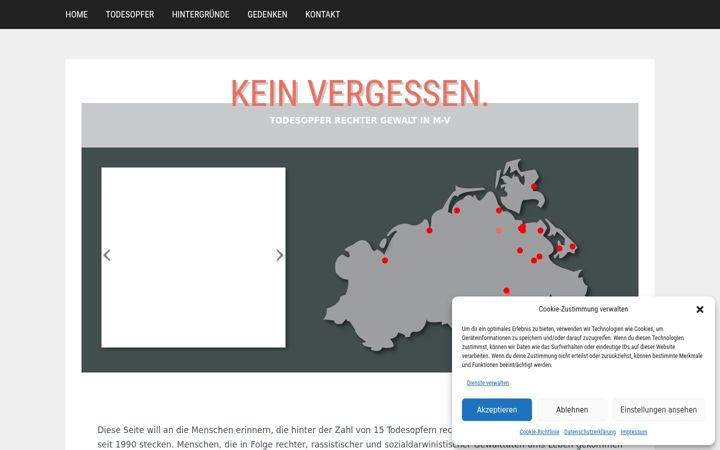Select the westernmost red map dot
The height and width of the screenshot is (450, 720).
pos(385,260)
